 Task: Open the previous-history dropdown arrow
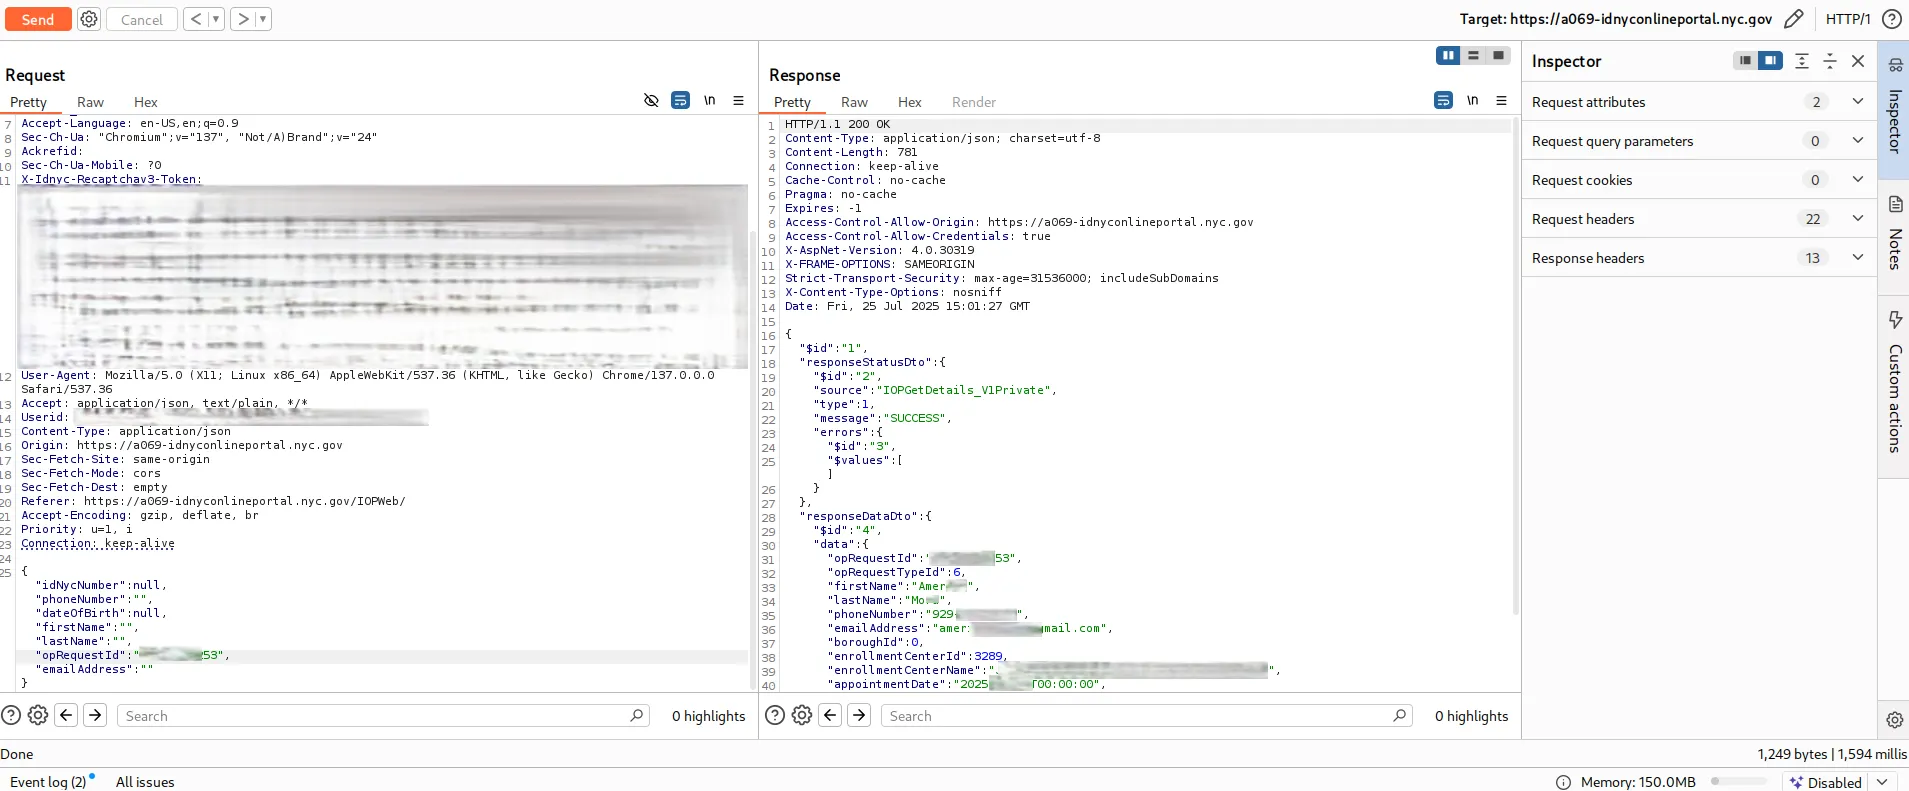click(x=216, y=19)
